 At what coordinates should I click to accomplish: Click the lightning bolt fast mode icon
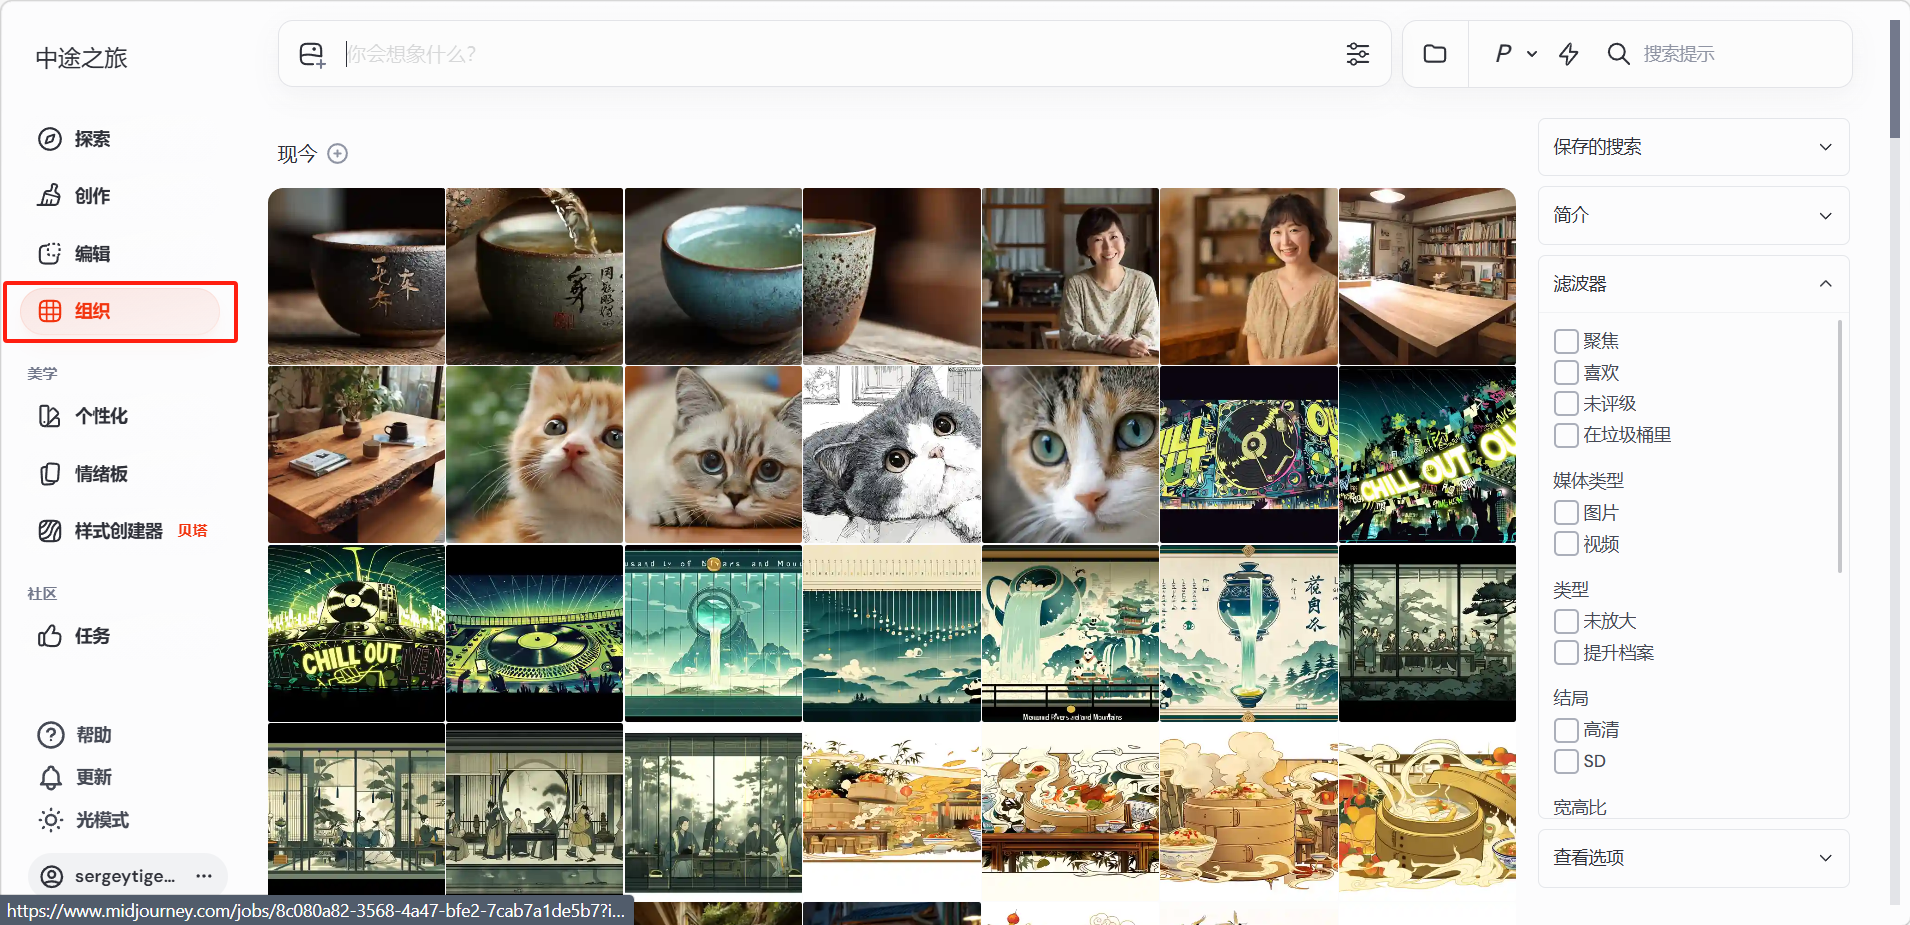[x=1568, y=54]
